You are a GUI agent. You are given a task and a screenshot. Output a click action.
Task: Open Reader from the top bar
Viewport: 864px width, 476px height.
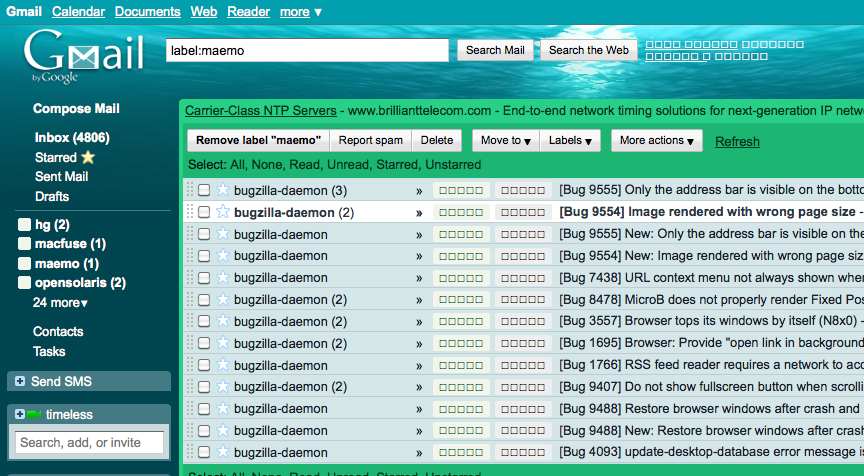point(249,12)
